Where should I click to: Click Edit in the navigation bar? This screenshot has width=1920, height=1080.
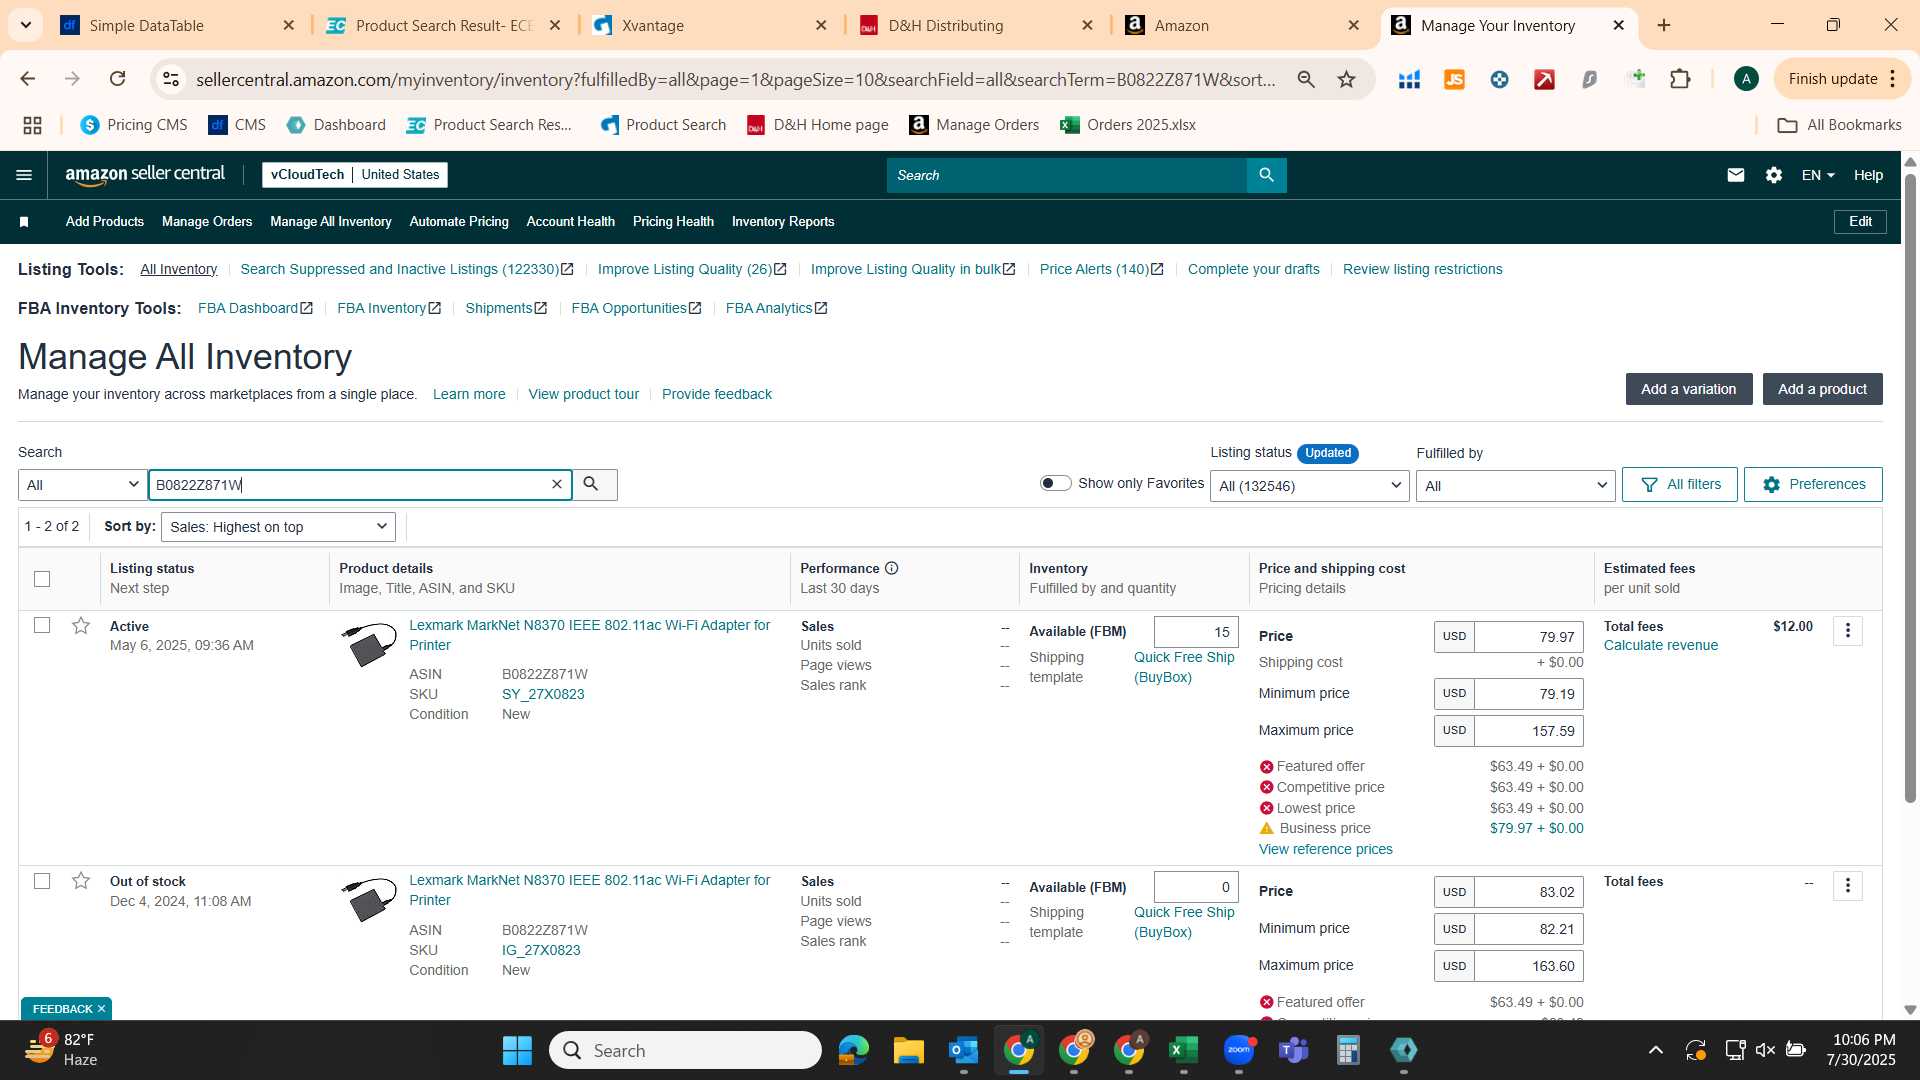pyautogui.click(x=1860, y=222)
